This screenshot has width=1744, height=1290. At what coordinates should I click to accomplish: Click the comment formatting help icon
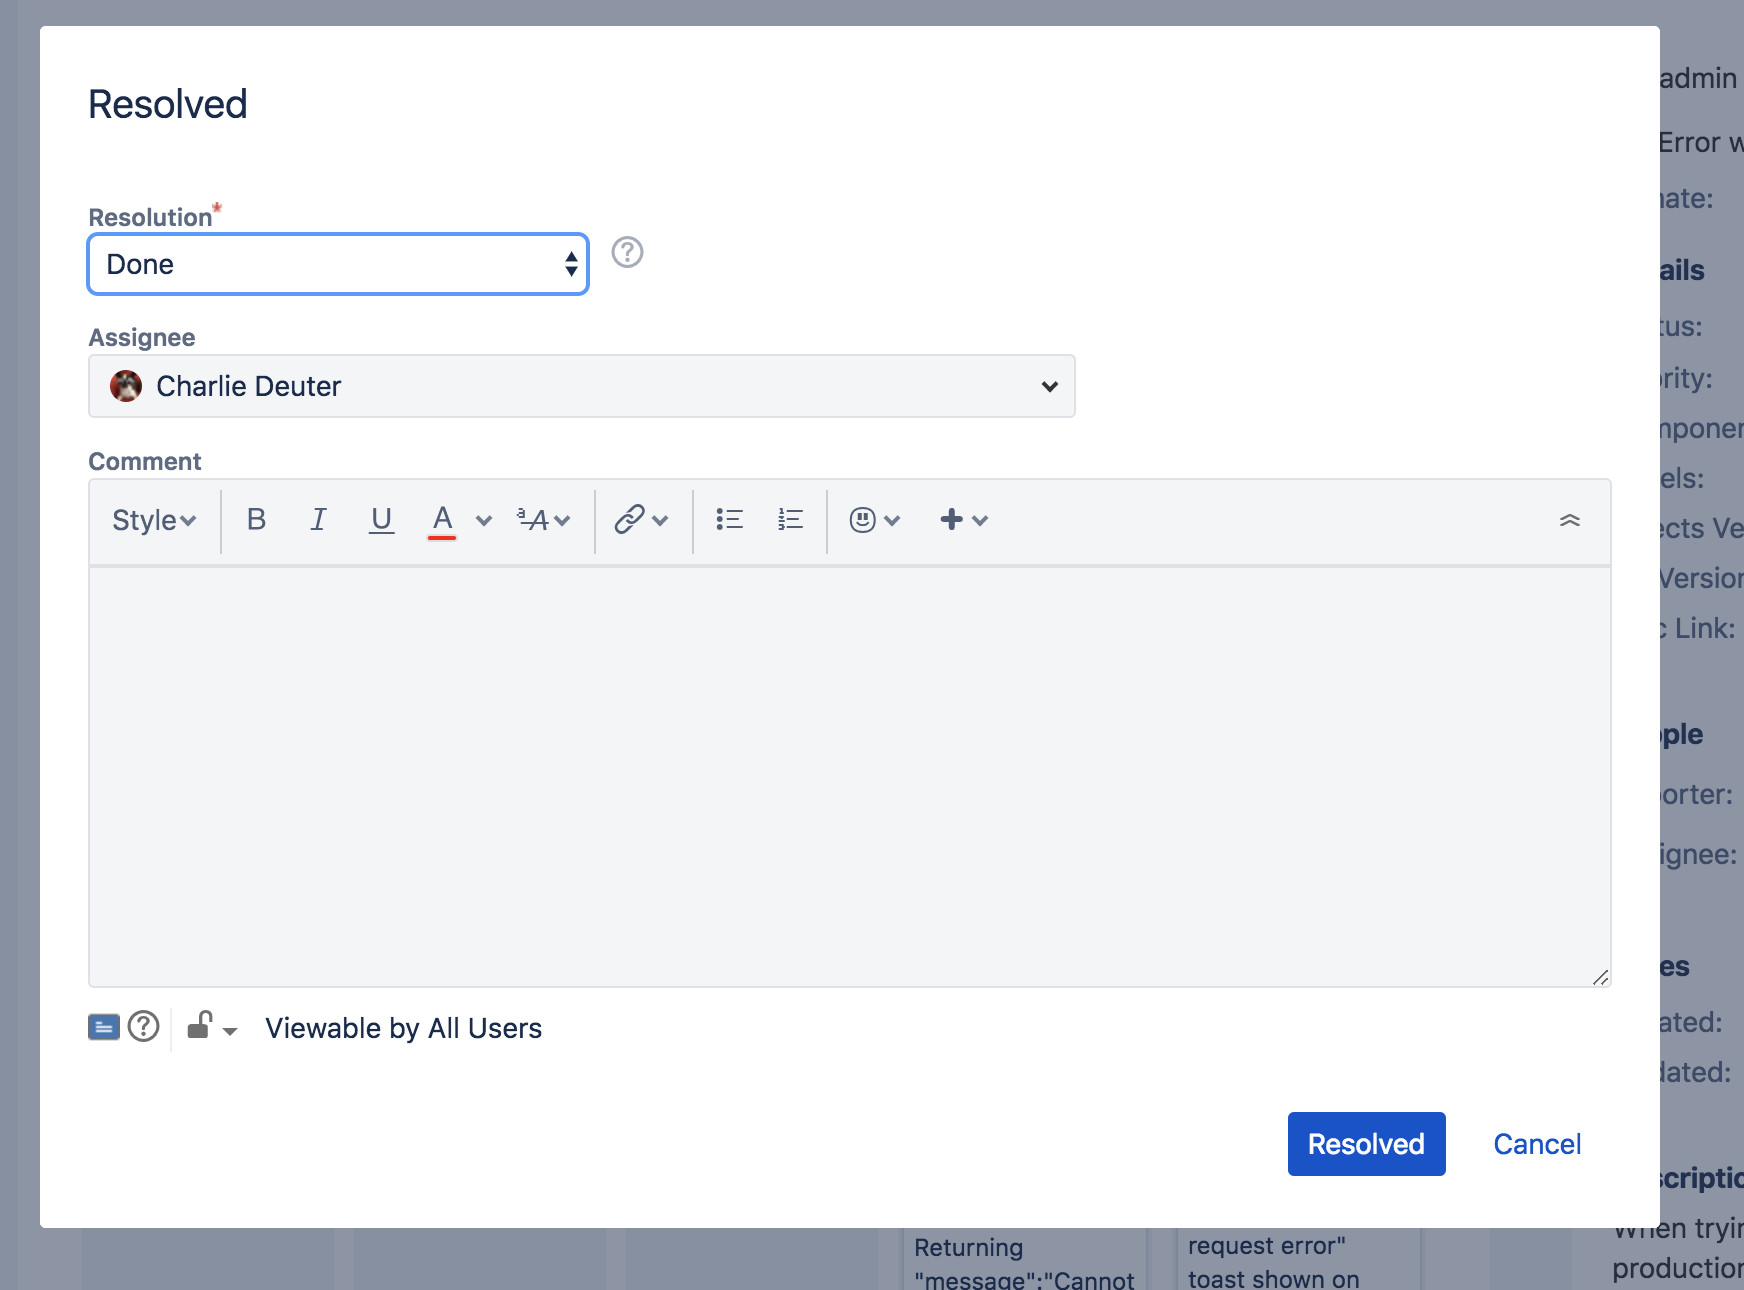click(144, 1026)
